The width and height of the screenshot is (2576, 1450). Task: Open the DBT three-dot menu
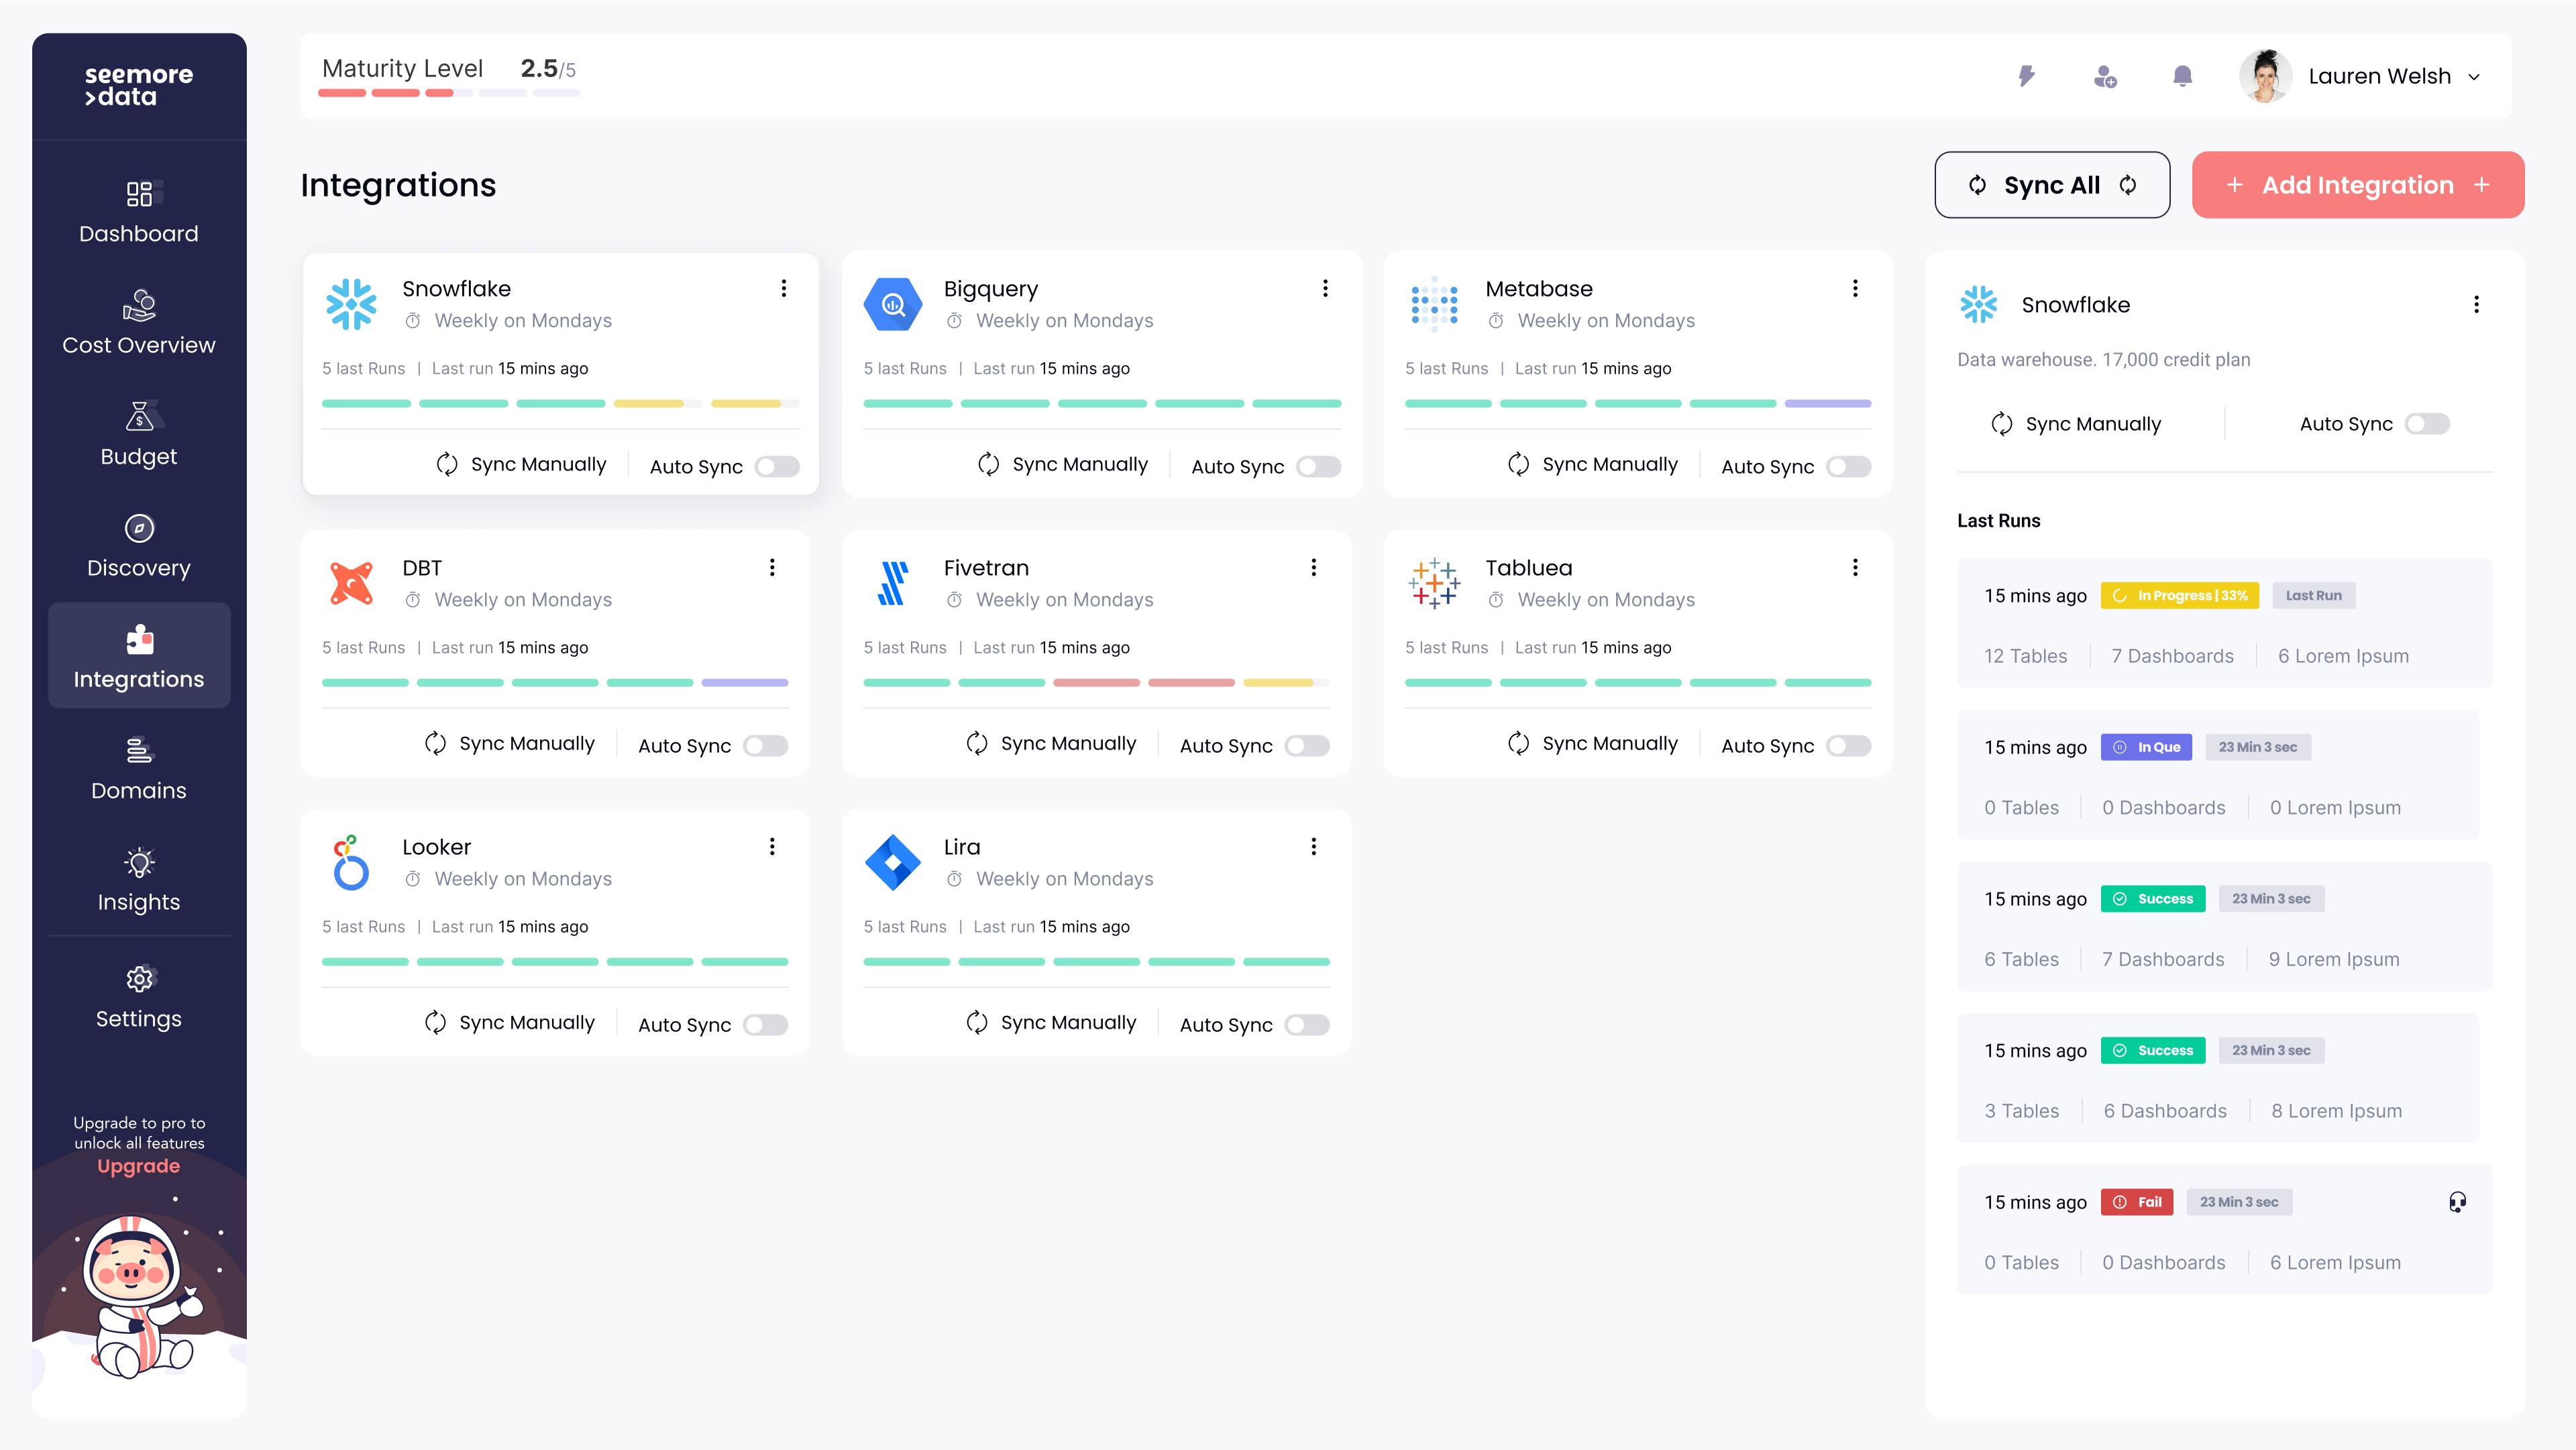click(x=772, y=568)
